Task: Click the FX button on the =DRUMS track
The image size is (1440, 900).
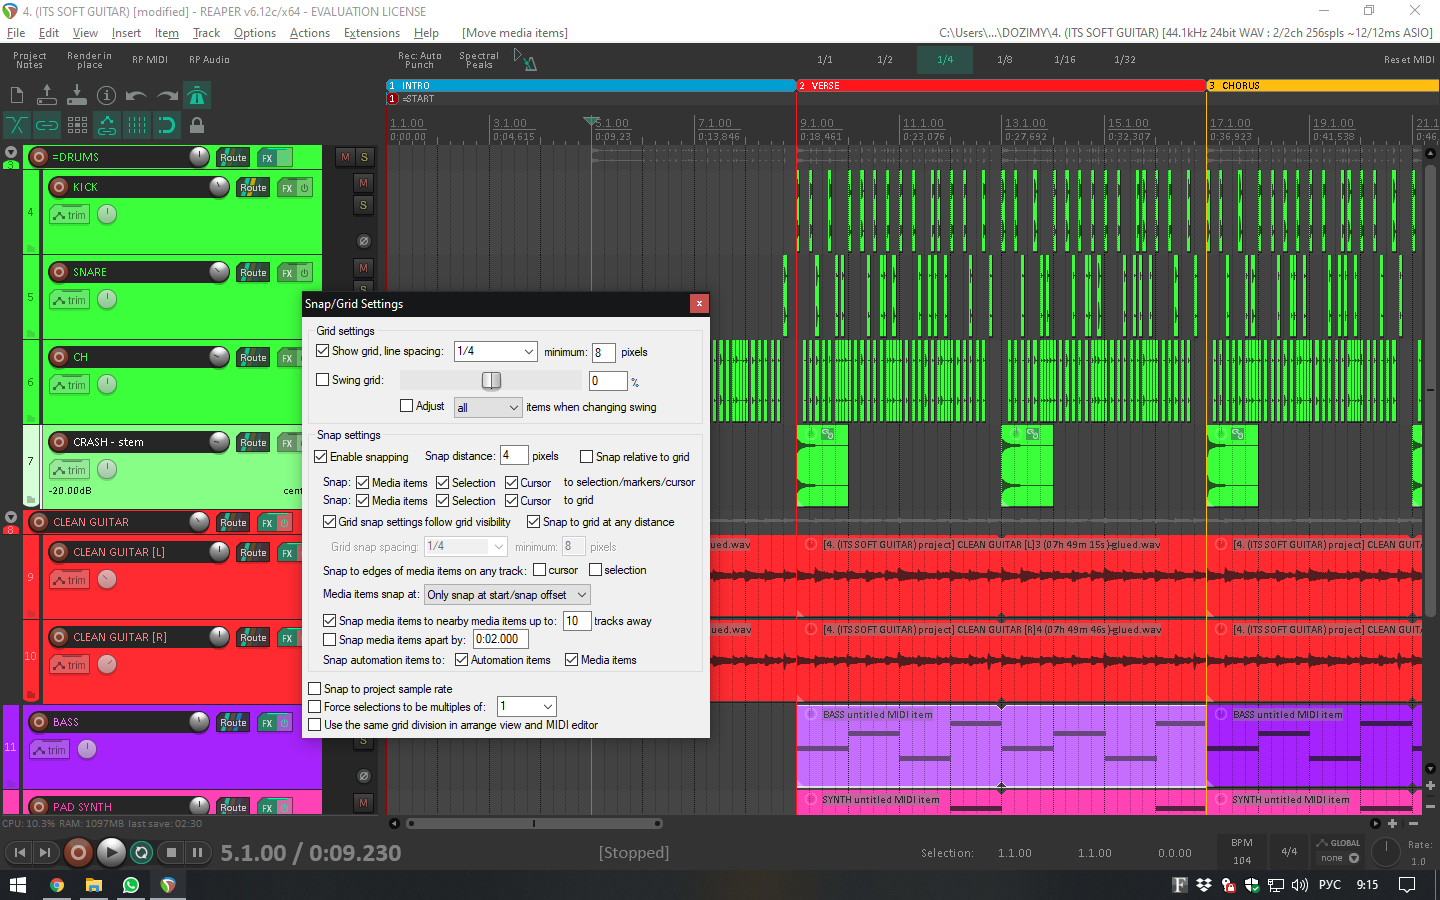Action: point(267,158)
